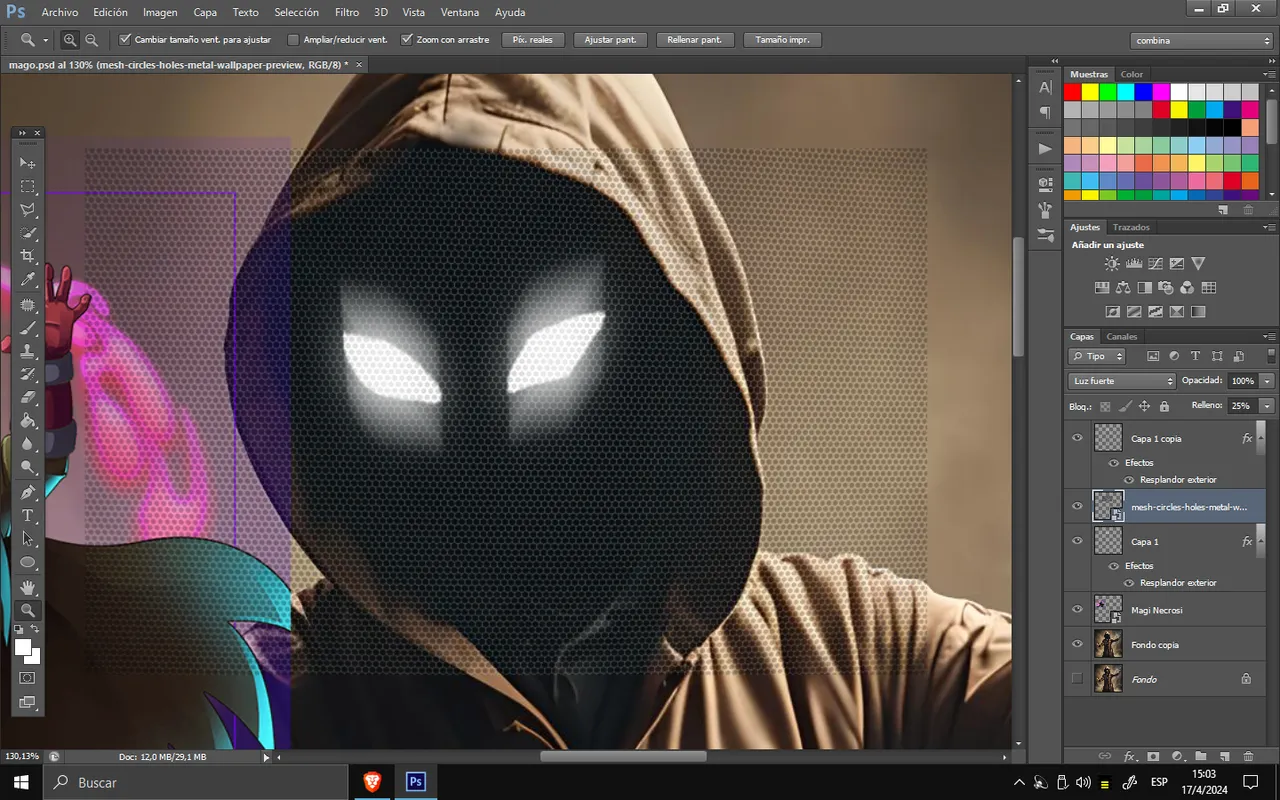Open the Filtro menu

(x=347, y=13)
